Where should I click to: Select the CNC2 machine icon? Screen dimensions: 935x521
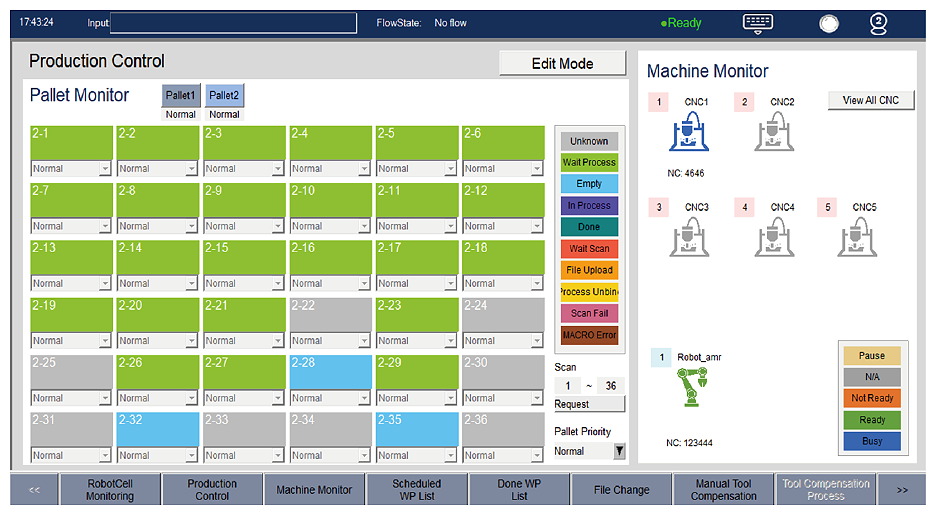coord(774,131)
